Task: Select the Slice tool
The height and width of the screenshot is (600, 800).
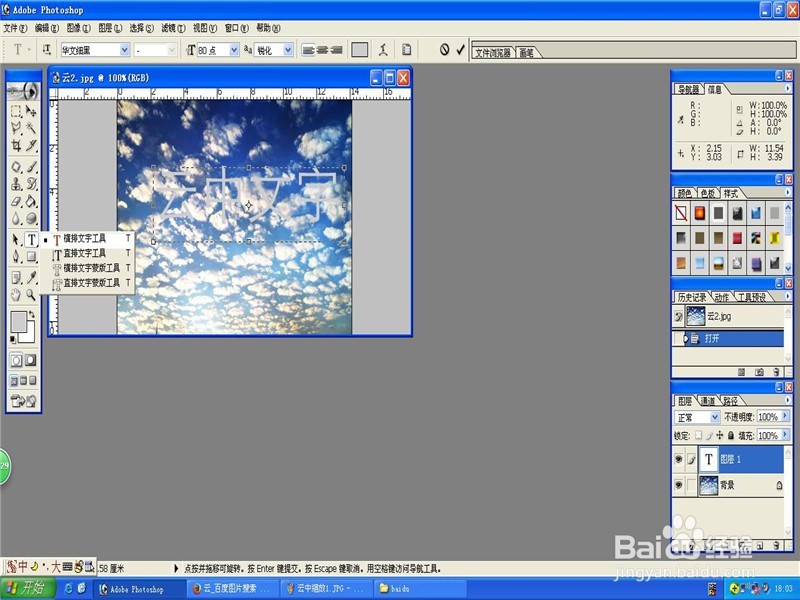Action: 31,146
